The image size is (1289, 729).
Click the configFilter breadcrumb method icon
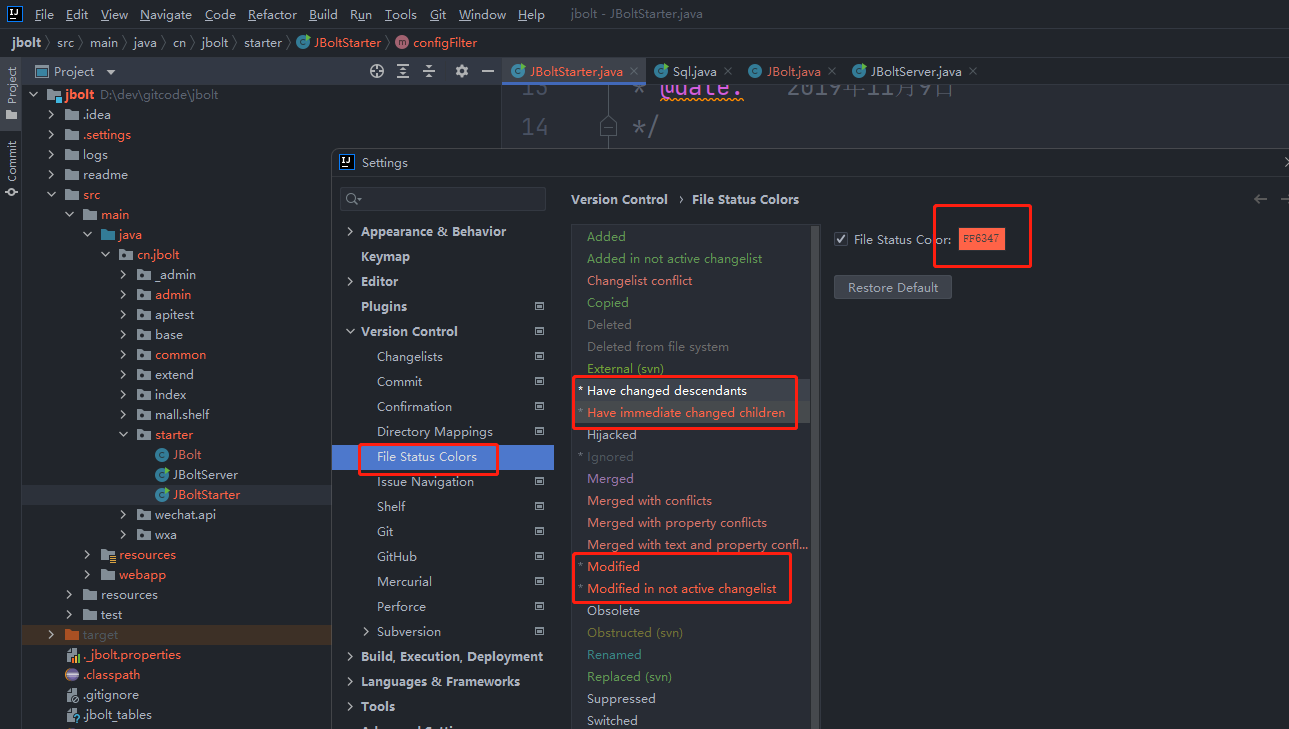tap(403, 43)
